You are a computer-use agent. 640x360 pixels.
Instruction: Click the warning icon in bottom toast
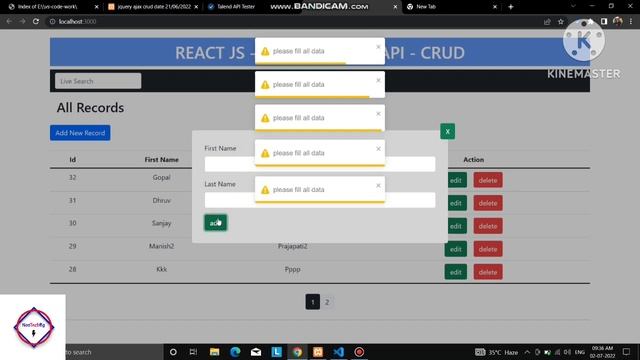[265, 190]
